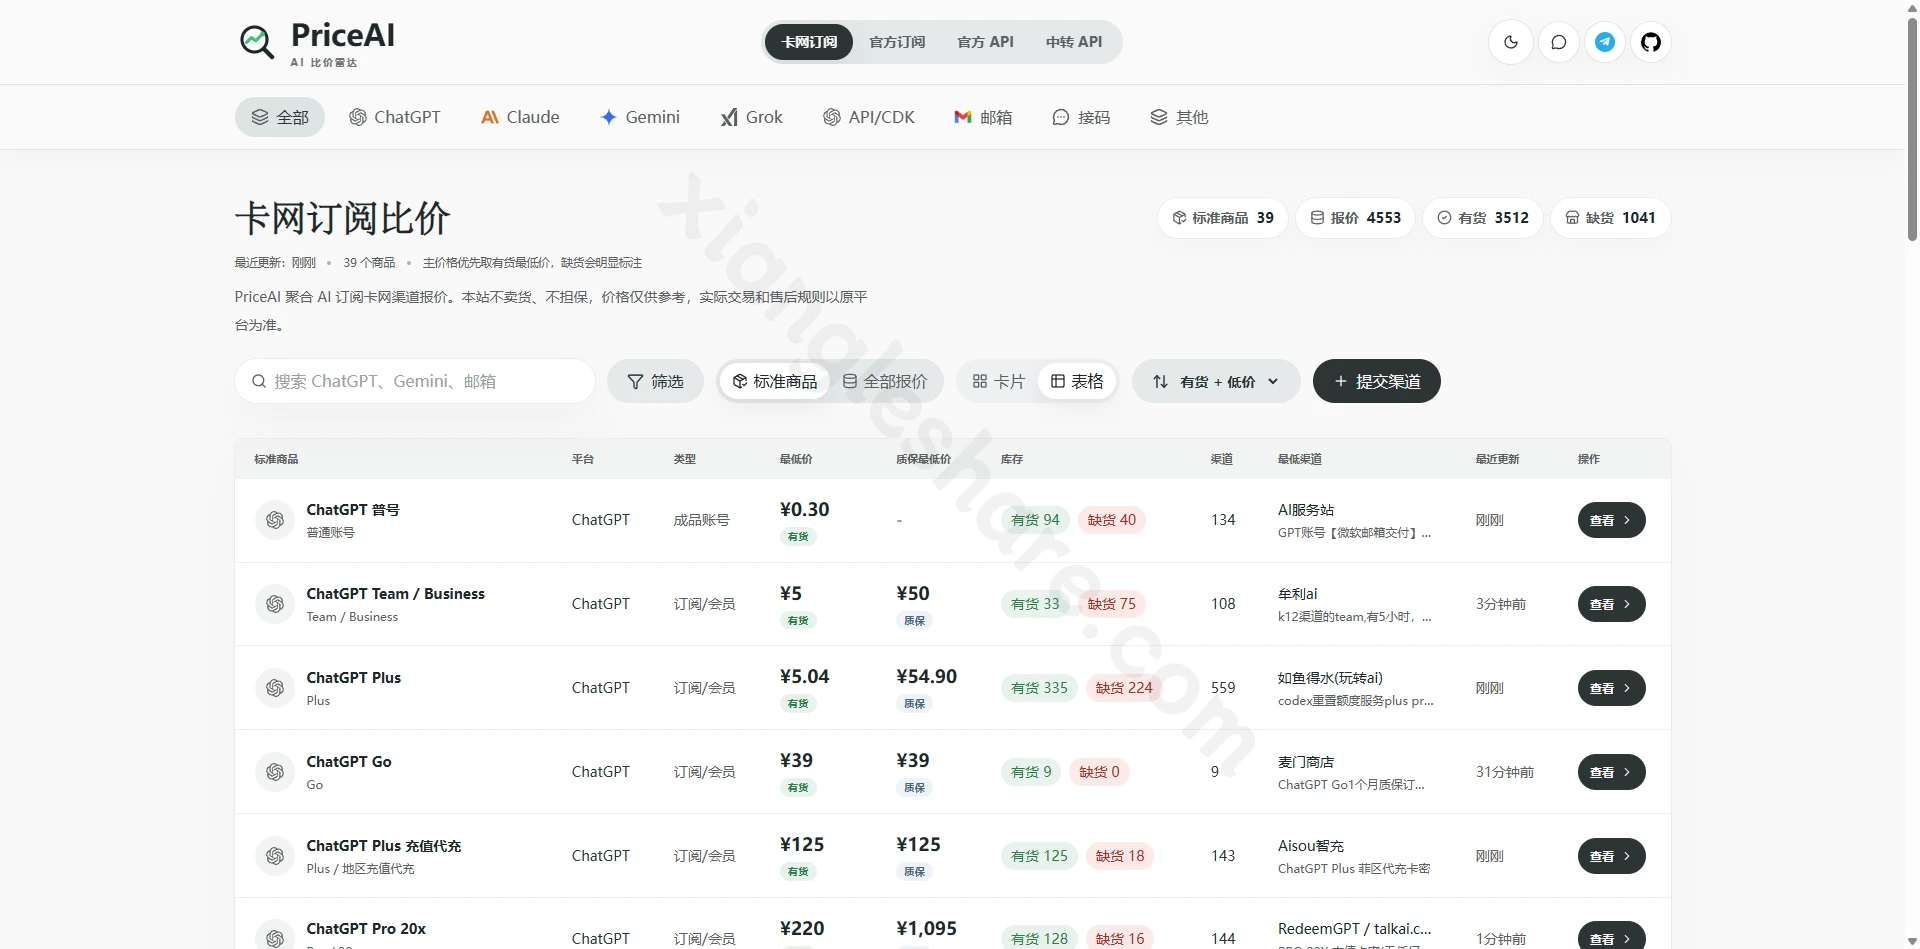Click the Aisou智充 channel name

(x=1311, y=846)
